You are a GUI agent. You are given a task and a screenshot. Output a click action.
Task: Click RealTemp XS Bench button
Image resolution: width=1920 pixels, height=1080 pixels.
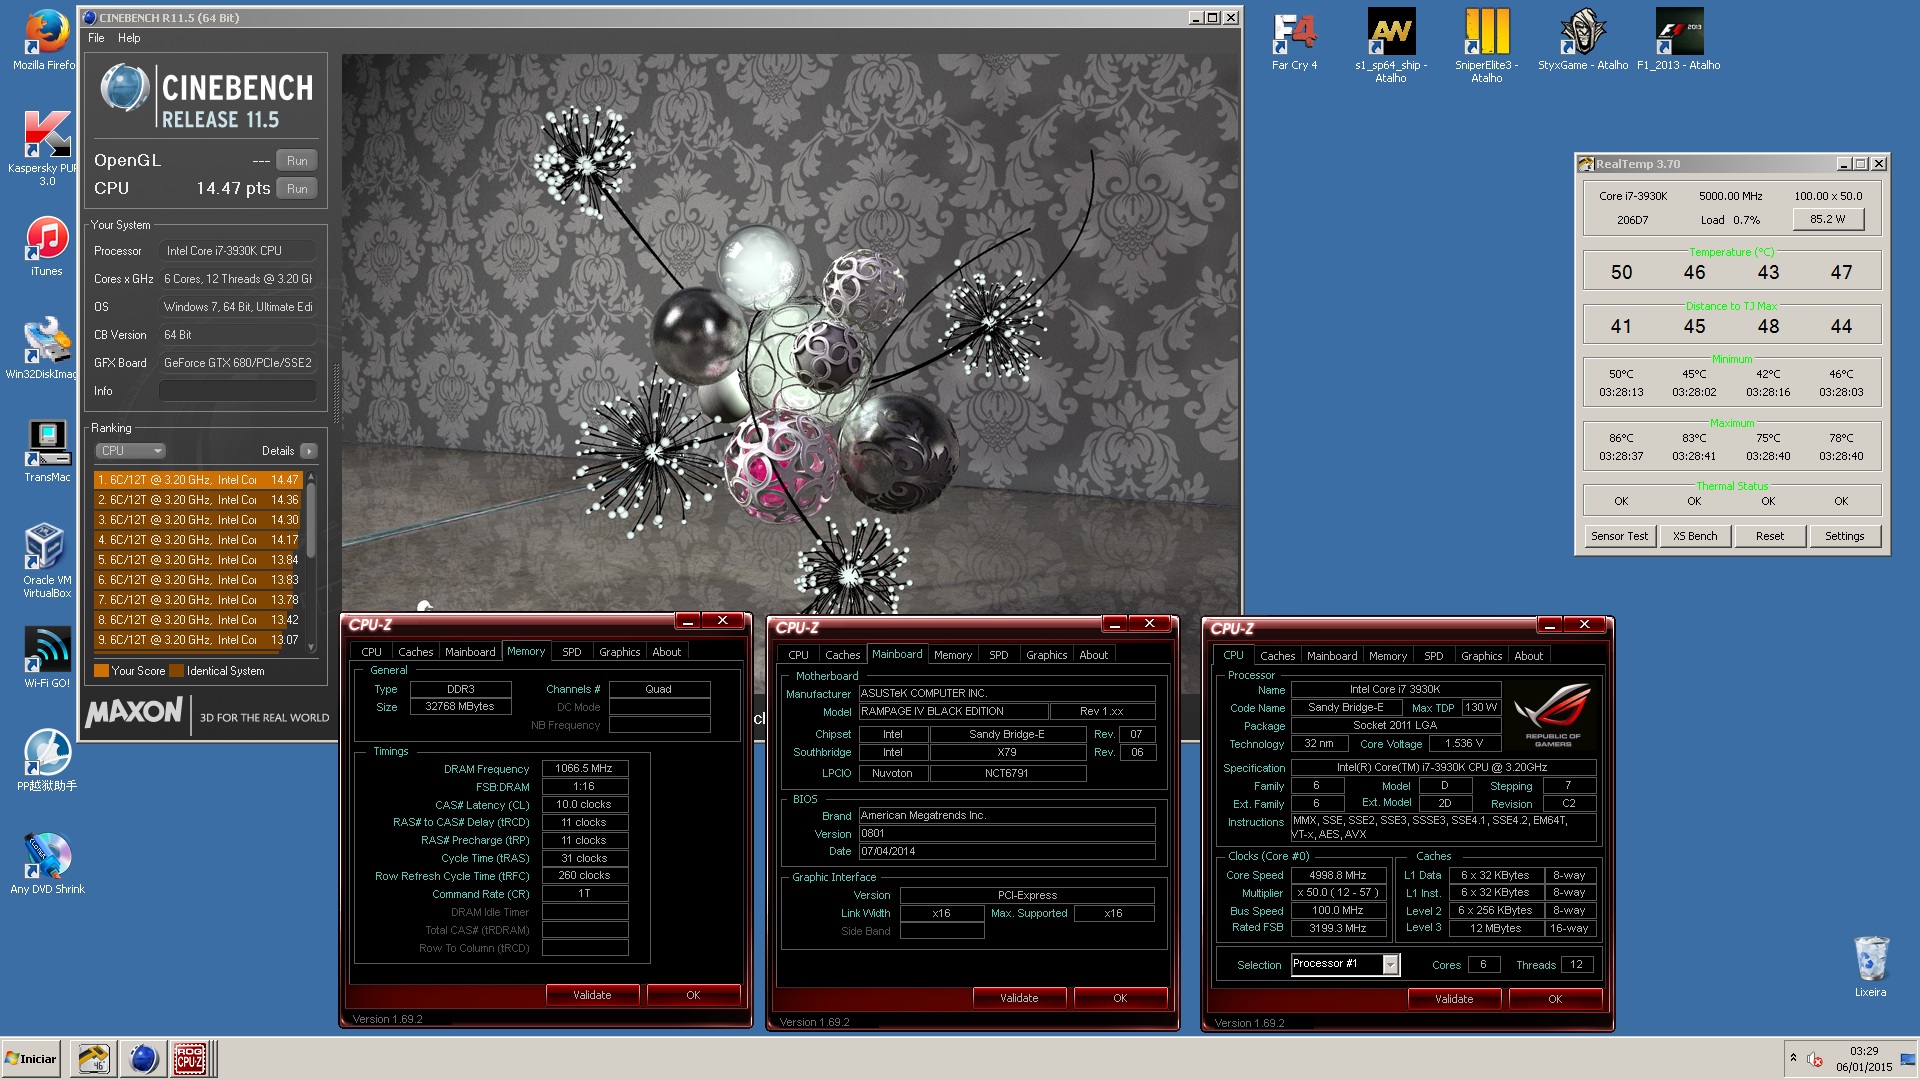coord(1695,536)
